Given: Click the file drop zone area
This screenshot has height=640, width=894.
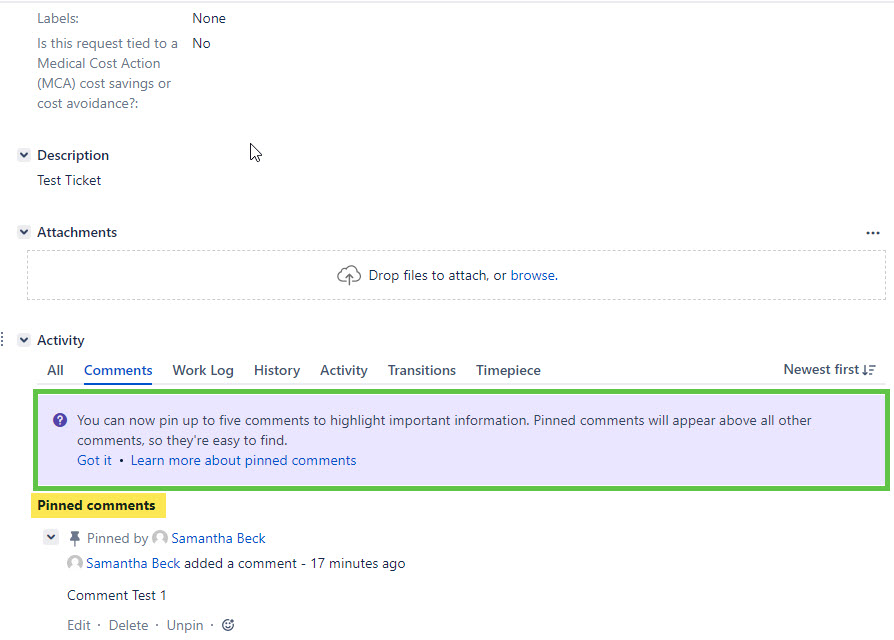Looking at the screenshot, I should point(456,275).
